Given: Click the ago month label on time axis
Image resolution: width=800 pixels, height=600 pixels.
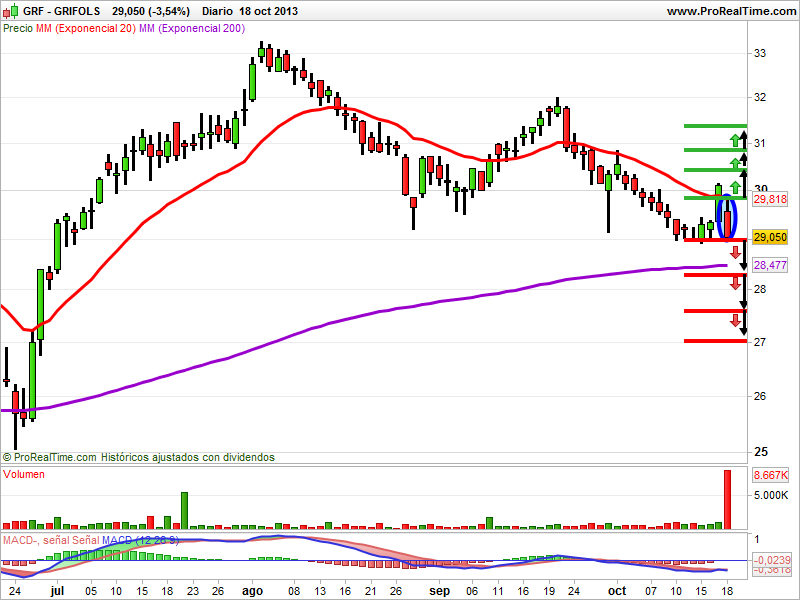Looking at the screenshot, I should click(x=252, y=591).
